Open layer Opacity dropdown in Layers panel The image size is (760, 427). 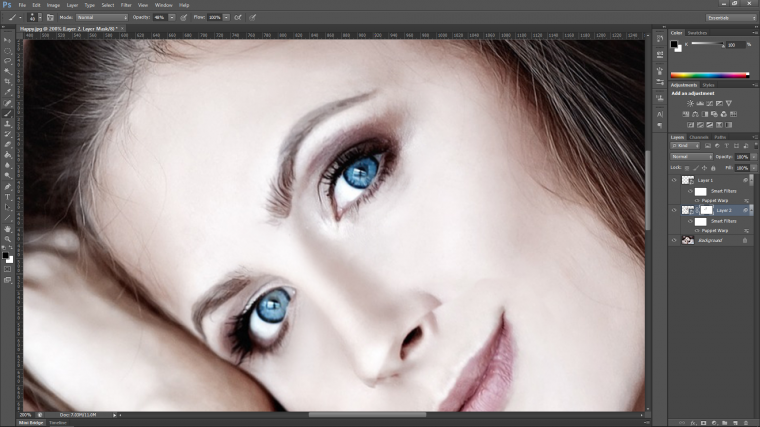pyautogui.click(x=754, y=157)
